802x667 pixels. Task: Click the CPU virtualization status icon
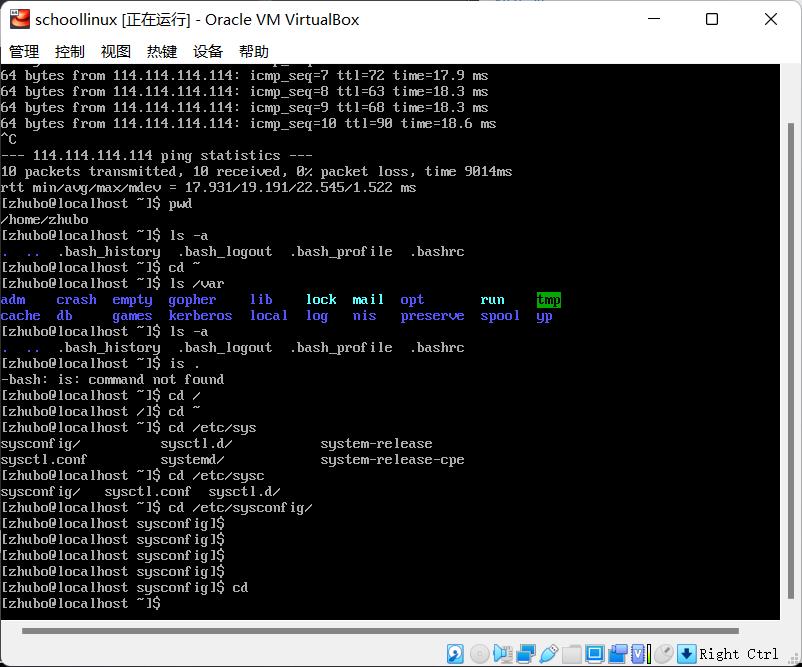point(640,653)
